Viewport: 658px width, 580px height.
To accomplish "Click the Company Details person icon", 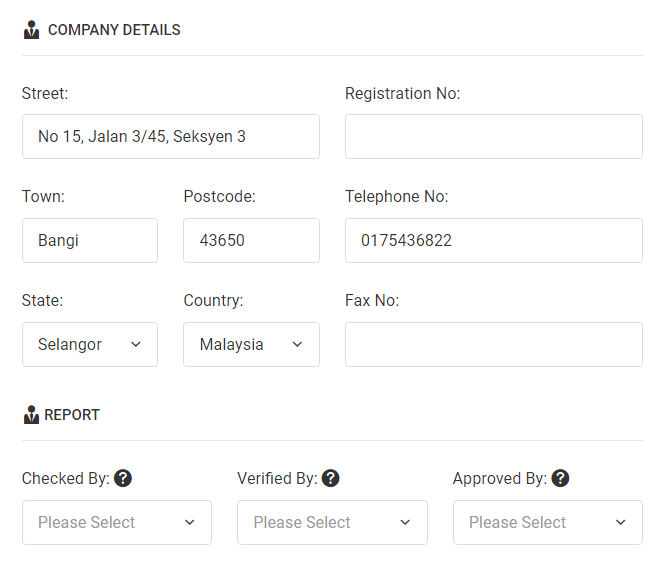I will [31, 30].
